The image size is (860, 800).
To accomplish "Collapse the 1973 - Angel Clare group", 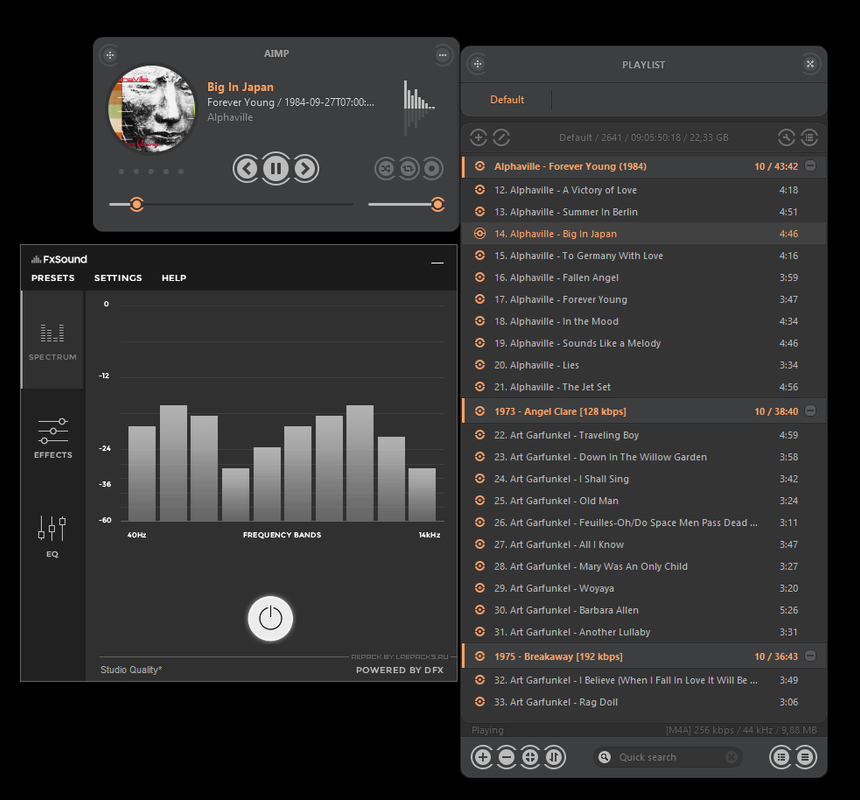I will (x=810, y=411).
